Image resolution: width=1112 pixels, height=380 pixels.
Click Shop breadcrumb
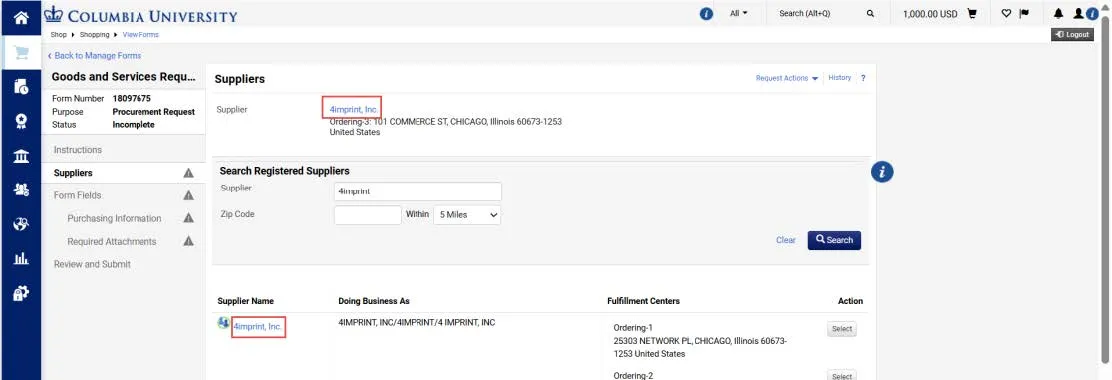58,35
